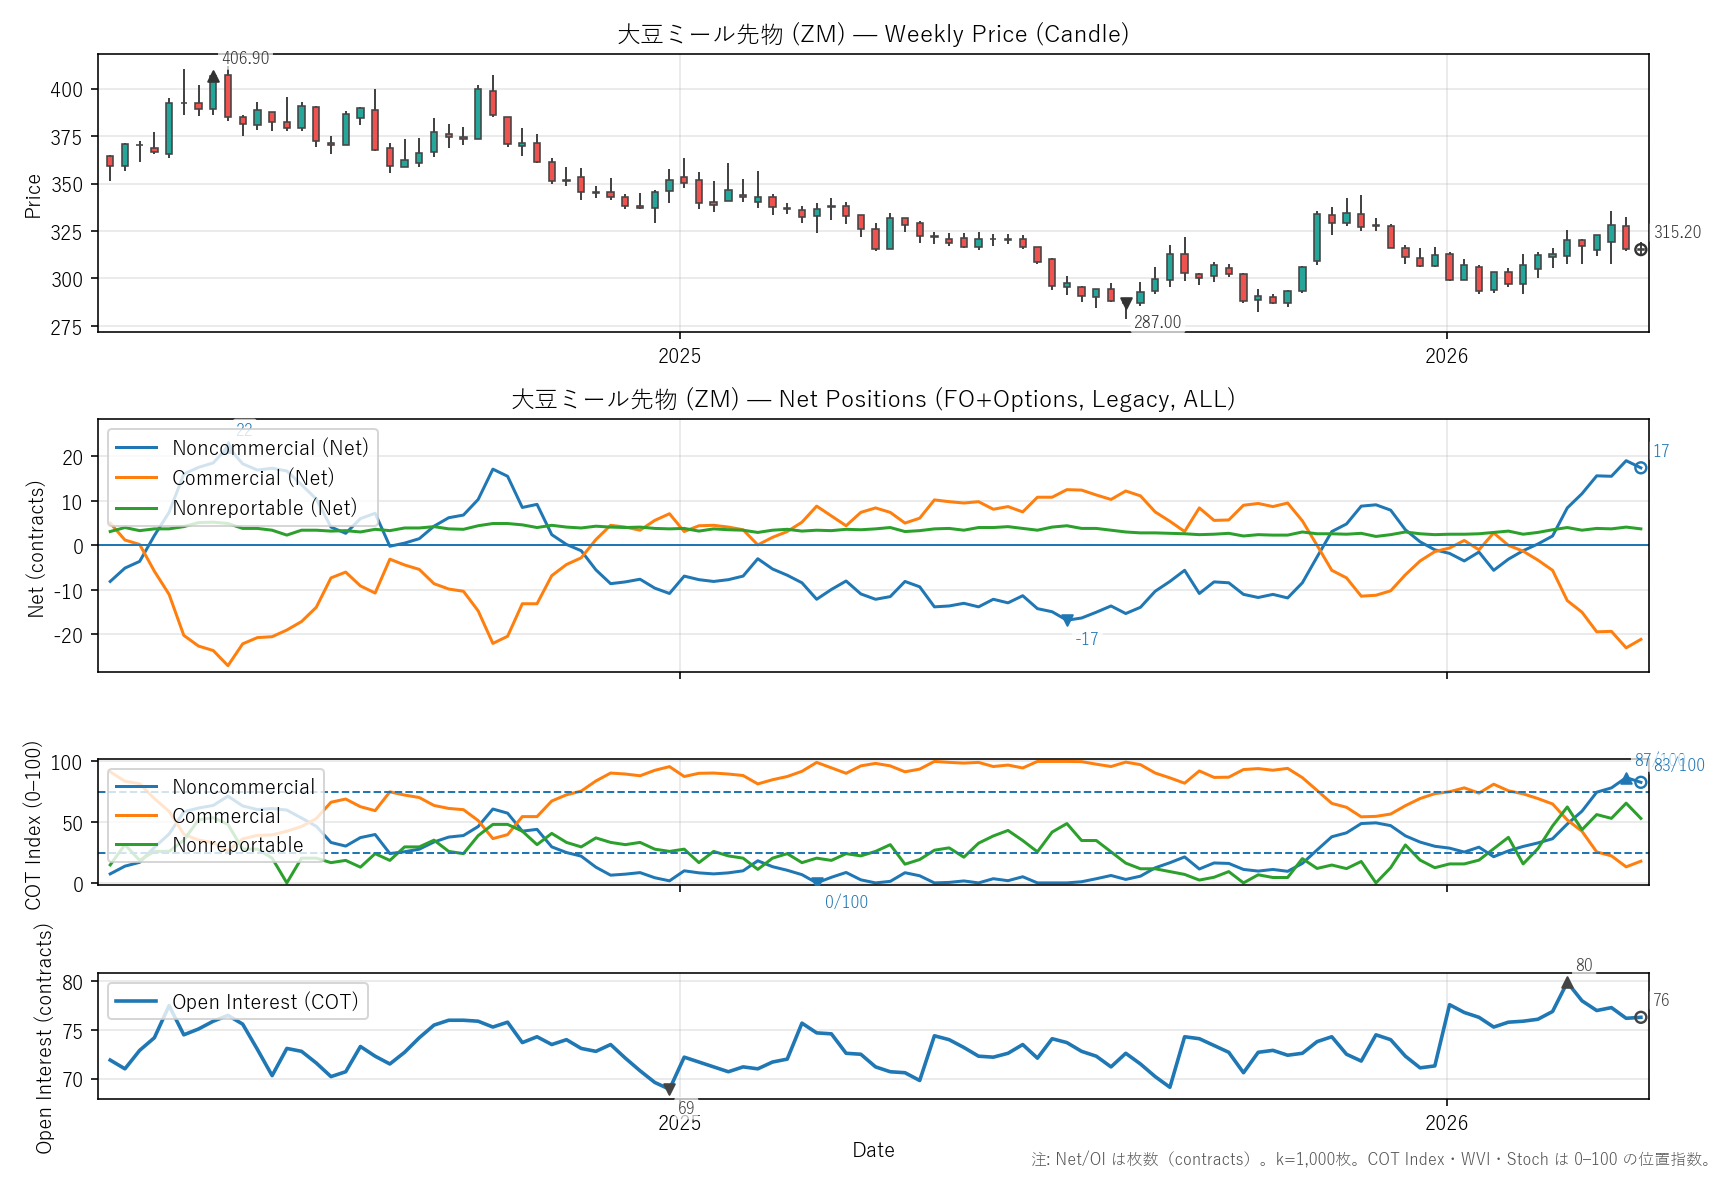Click the price low triangle marker at 287.00

1126,303
